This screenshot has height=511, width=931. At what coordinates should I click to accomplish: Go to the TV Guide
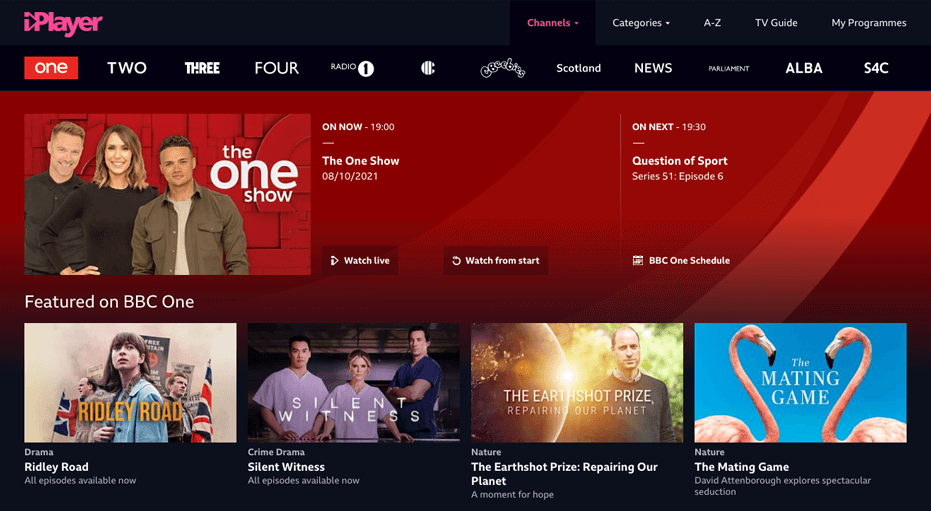[776, 23]
